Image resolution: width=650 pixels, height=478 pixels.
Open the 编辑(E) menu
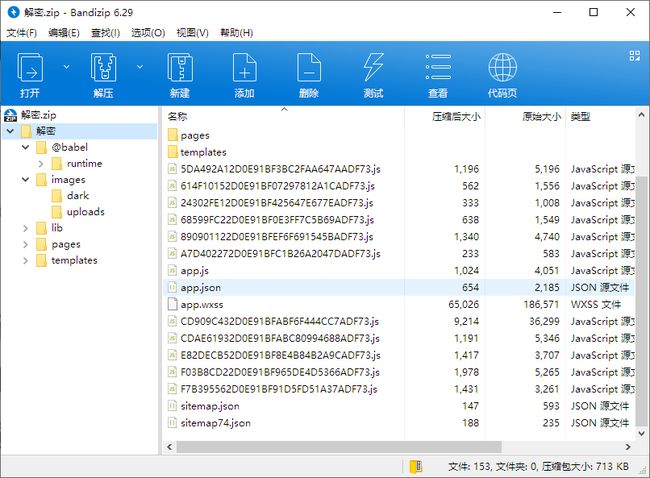(x=64, y=33)
